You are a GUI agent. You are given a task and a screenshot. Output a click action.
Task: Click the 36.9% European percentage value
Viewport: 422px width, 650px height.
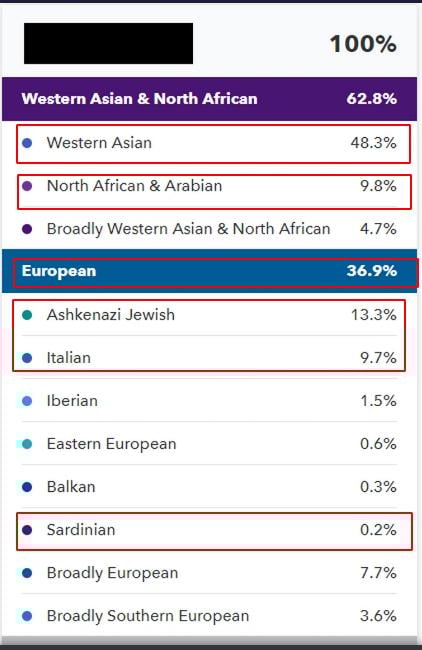pyautogui.click(x=372, y=271)
